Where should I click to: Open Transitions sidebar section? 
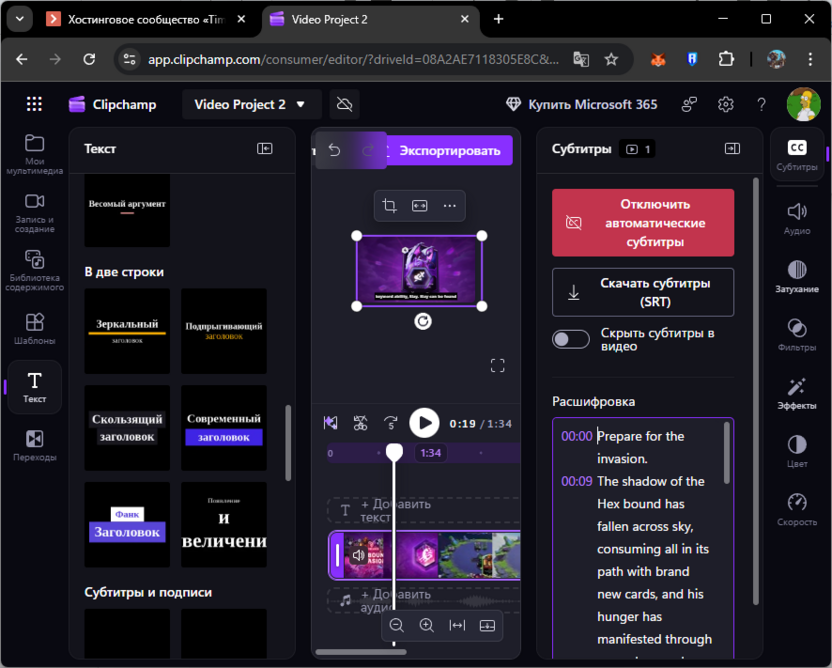click(34, 446)
